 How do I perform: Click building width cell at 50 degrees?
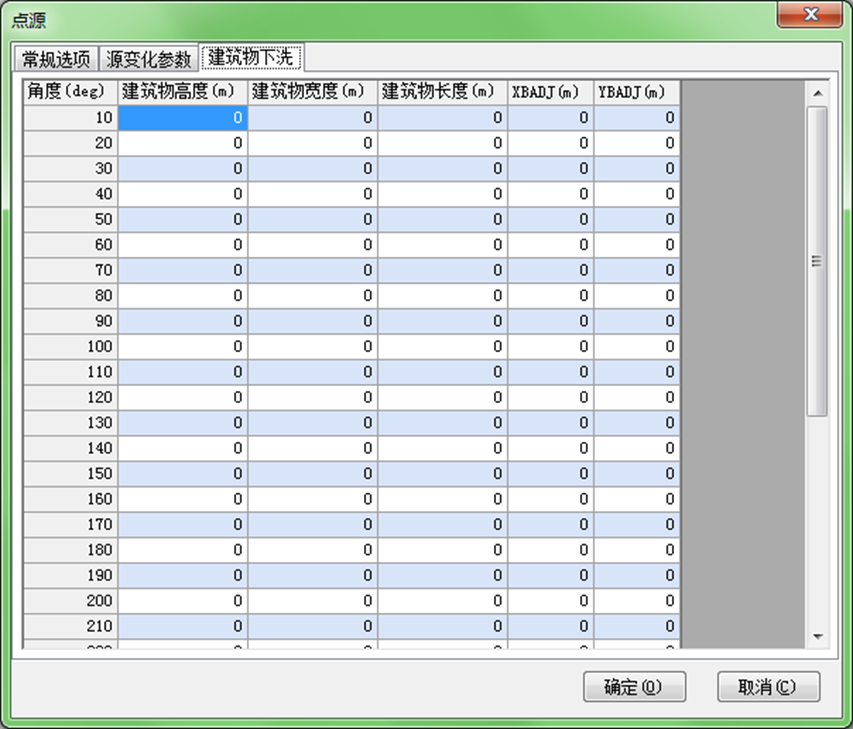click(312, 219)
